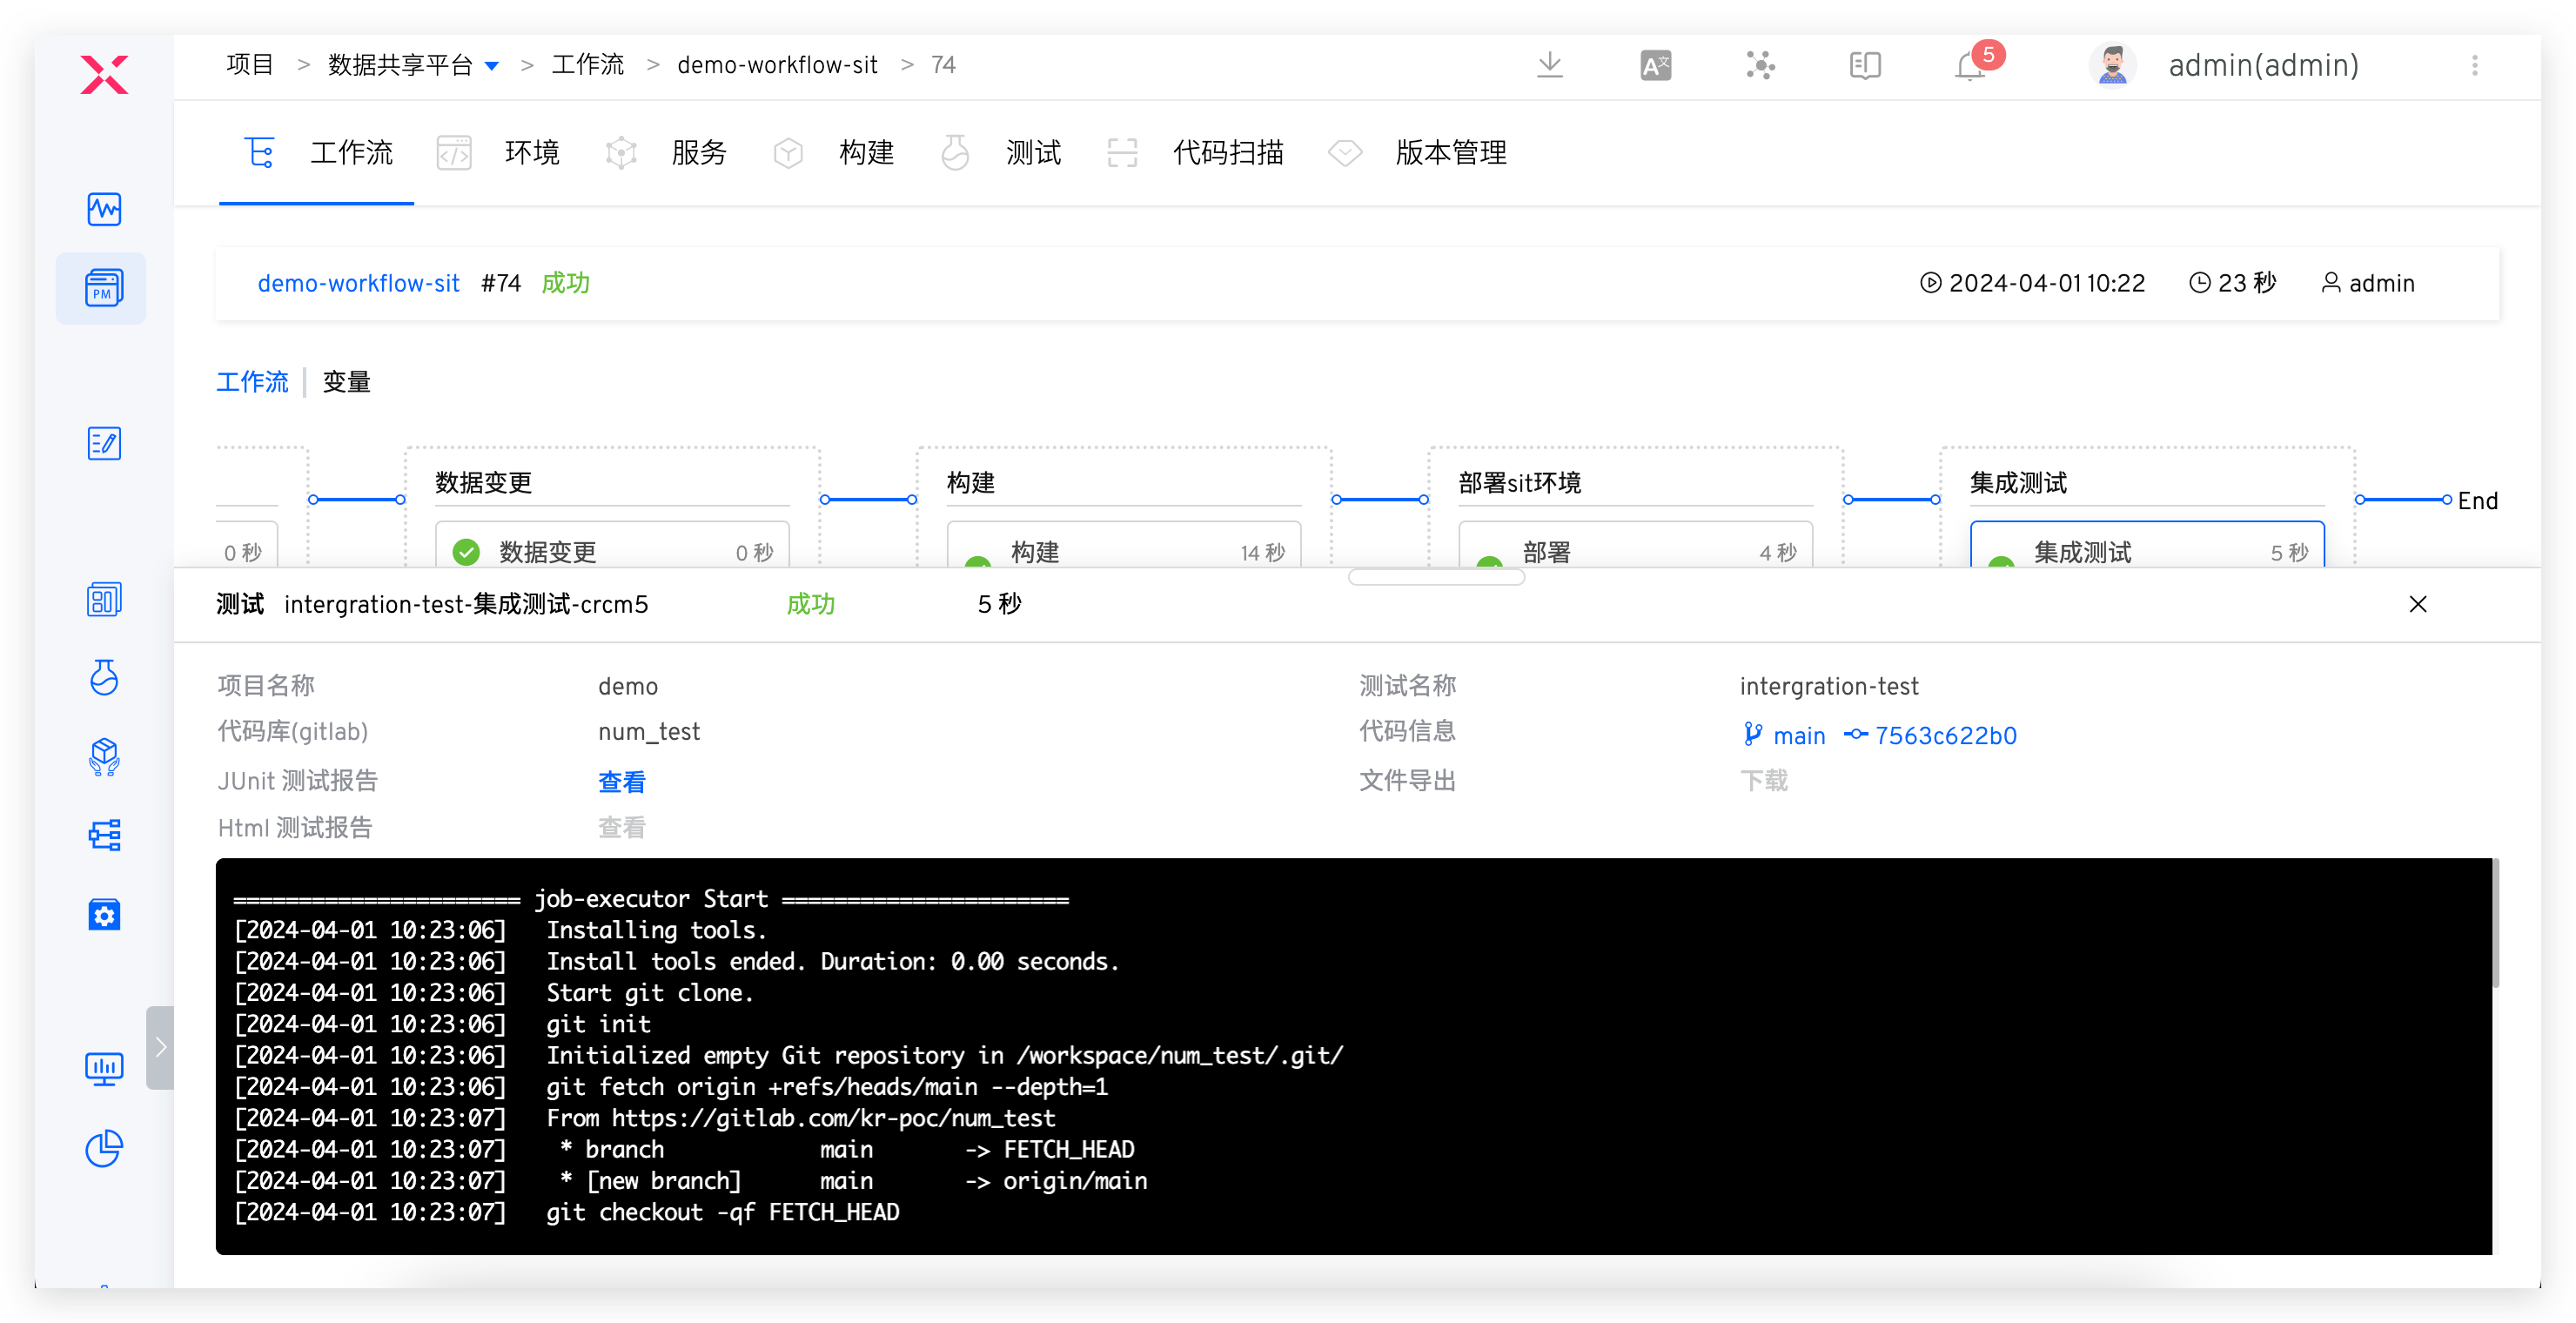Click the download icon in top bar
The image size is (2576, 1323).
[1549, 65]
